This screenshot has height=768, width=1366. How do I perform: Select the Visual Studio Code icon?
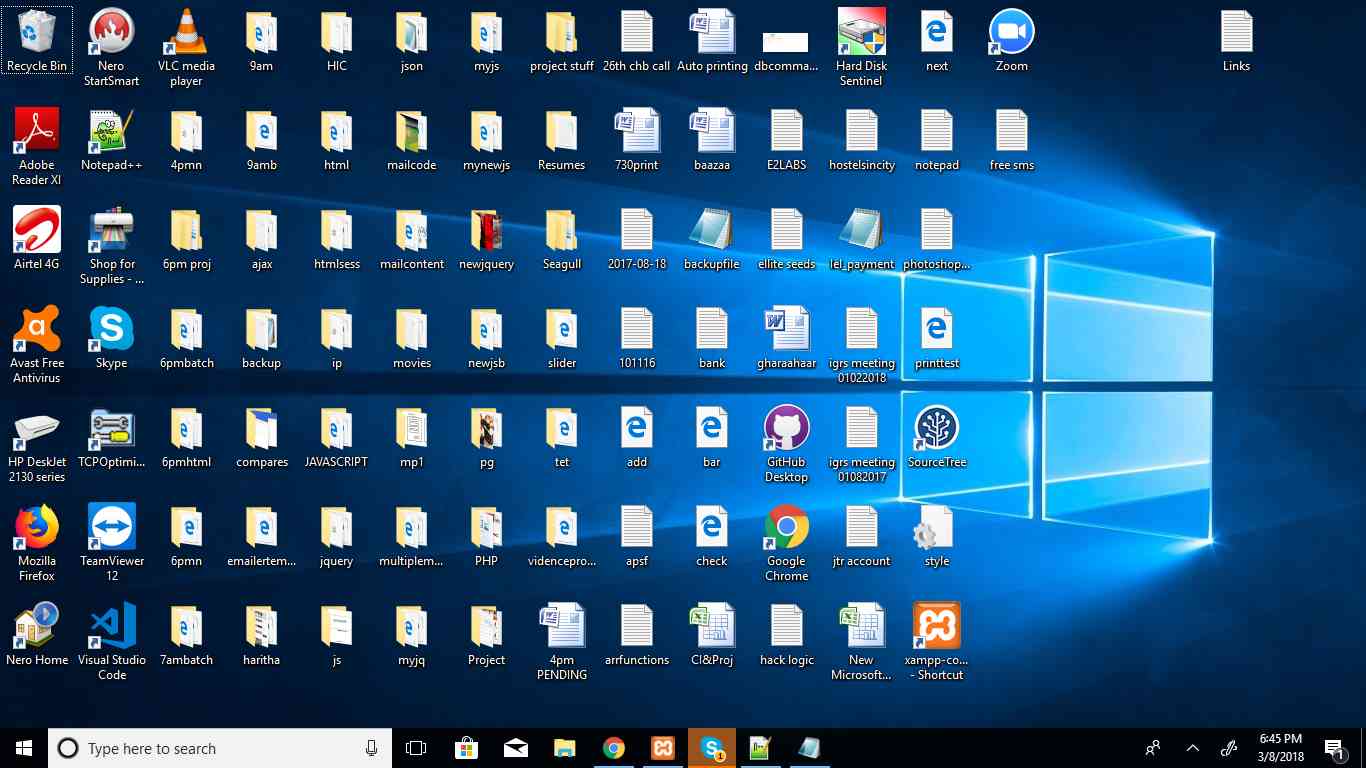coord(112,627)
